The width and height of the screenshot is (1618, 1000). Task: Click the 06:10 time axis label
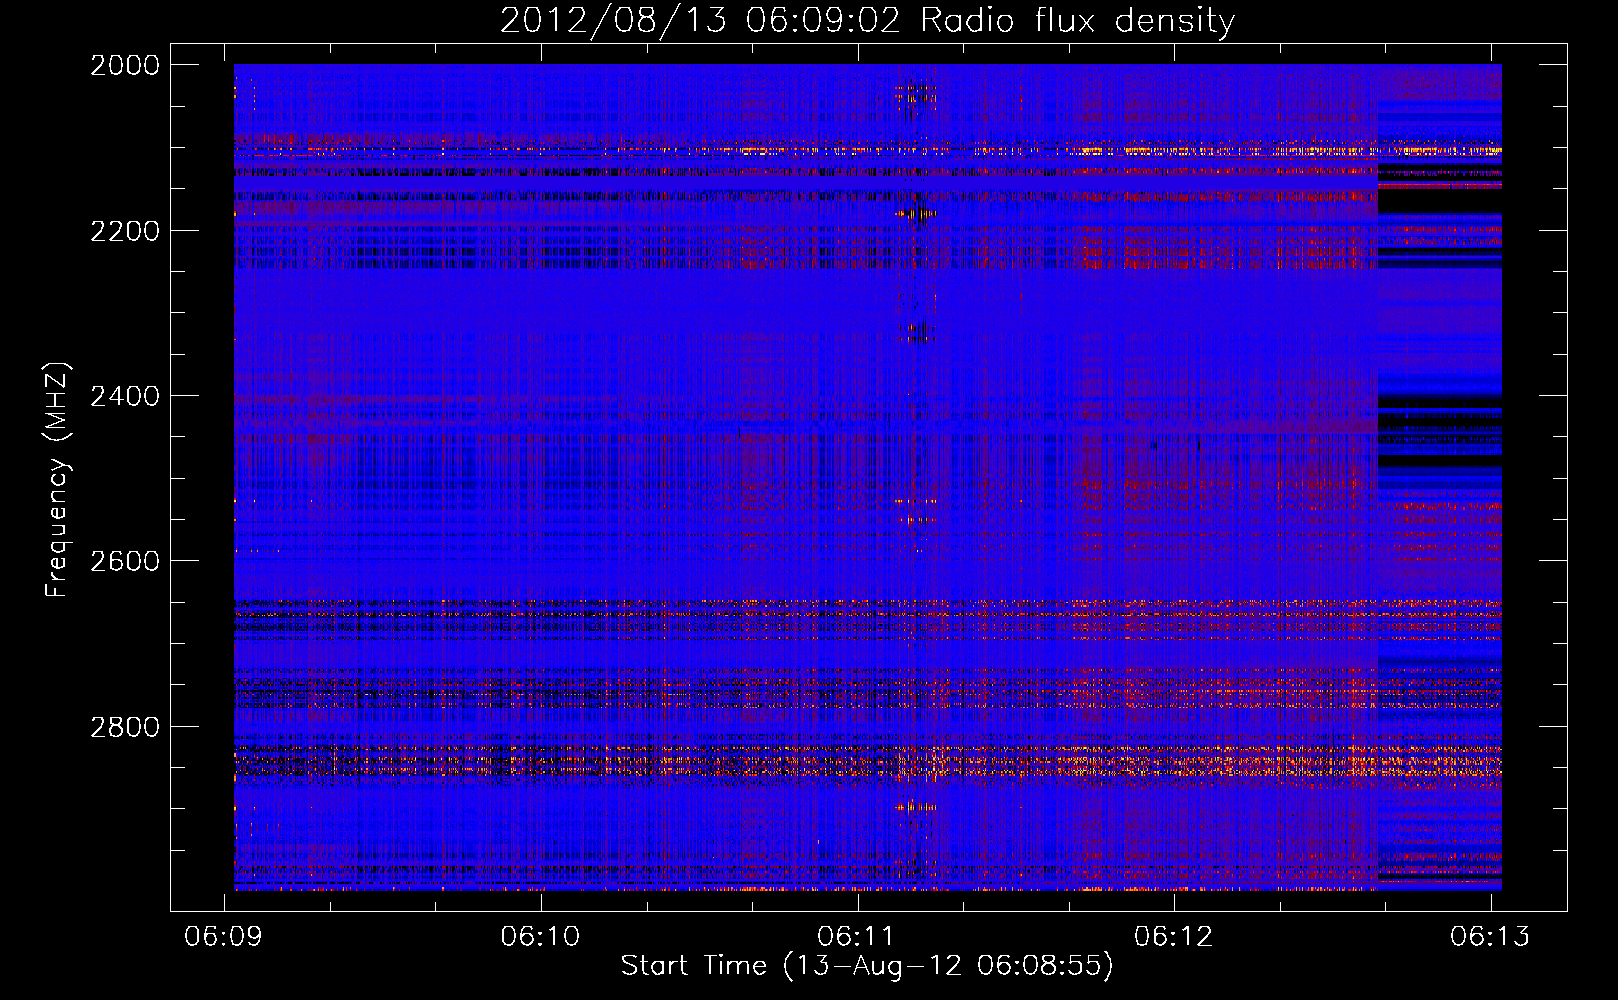[541, 936]
